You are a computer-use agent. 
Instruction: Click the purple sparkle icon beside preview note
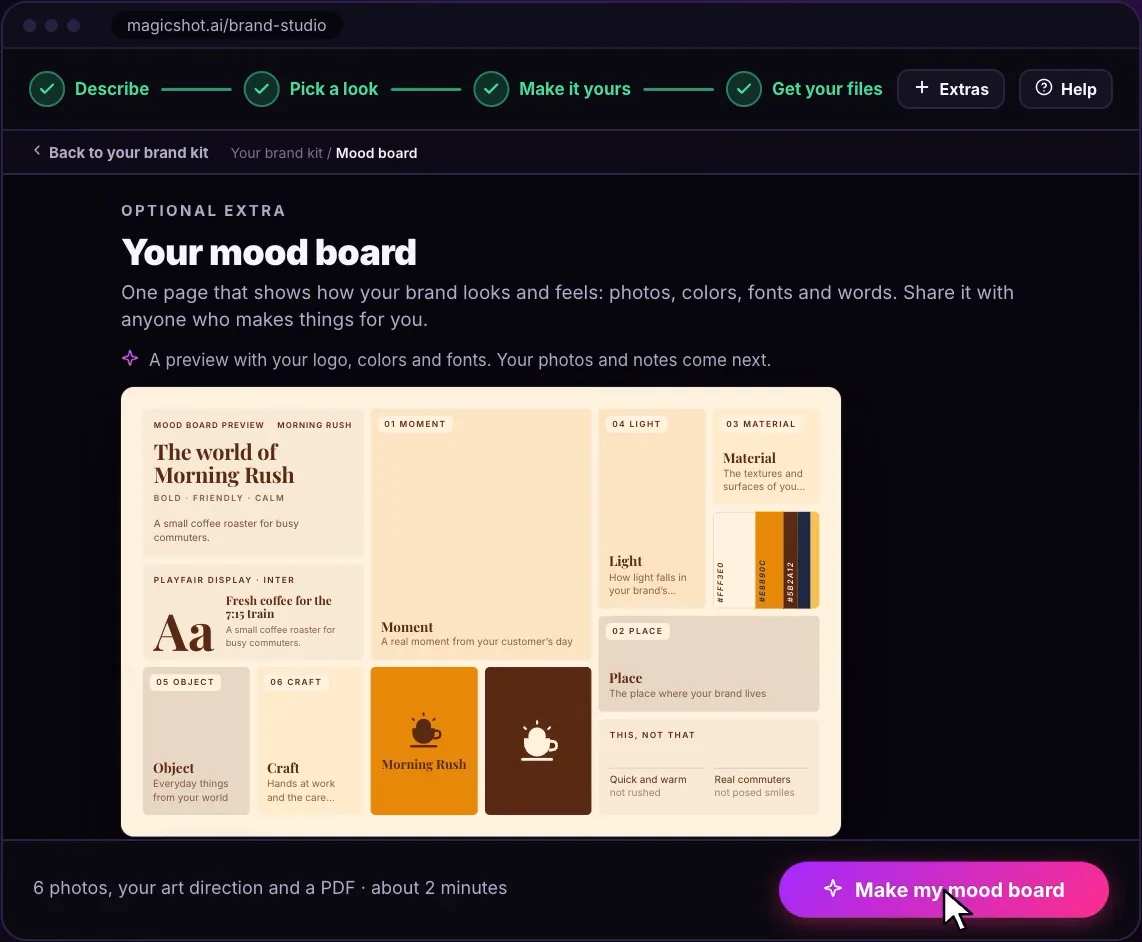click(130, 358)
